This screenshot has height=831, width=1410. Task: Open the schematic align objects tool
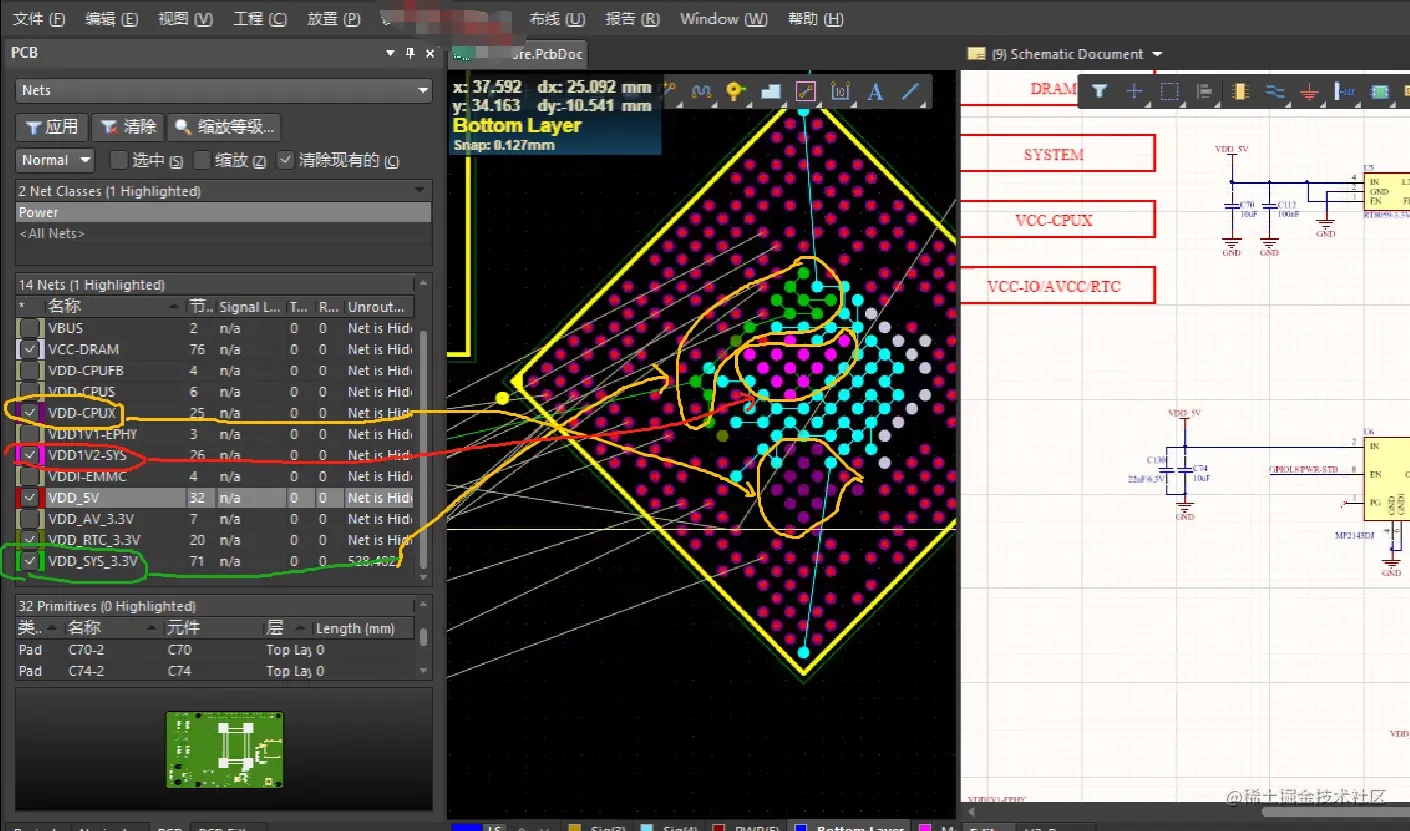click(1204, 91)
